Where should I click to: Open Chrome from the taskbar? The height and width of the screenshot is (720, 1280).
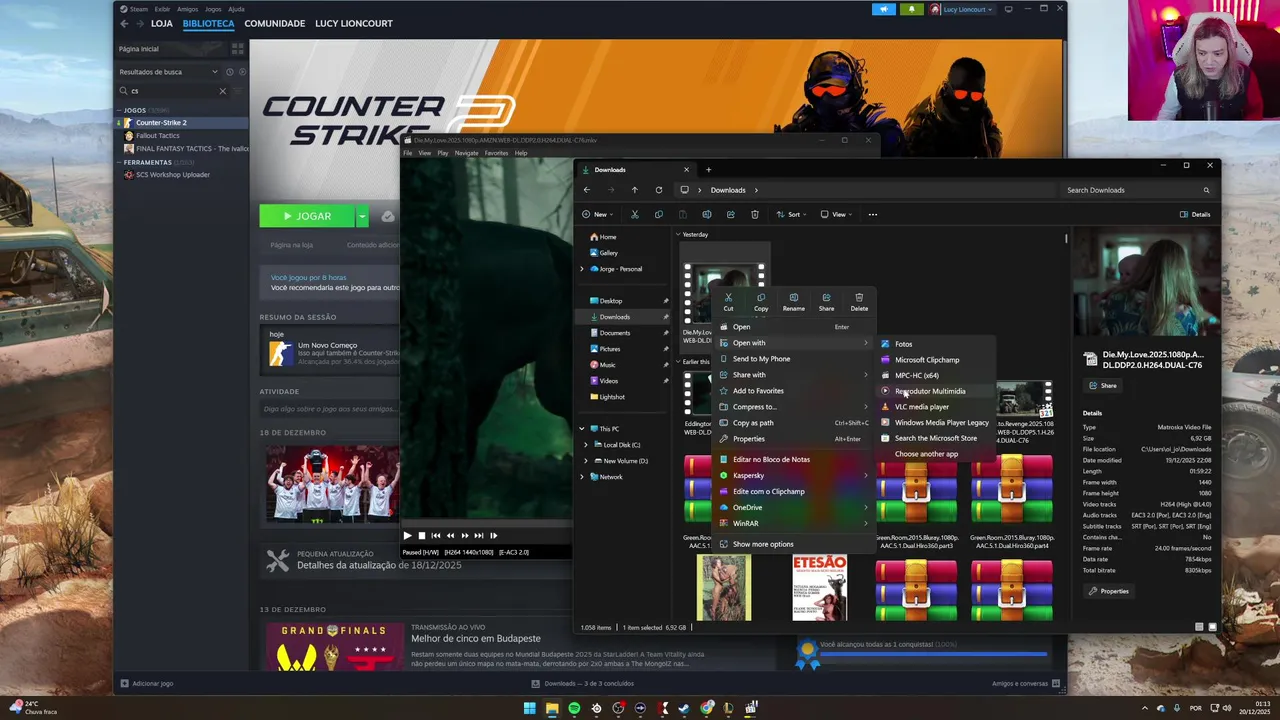pos(706,708)
